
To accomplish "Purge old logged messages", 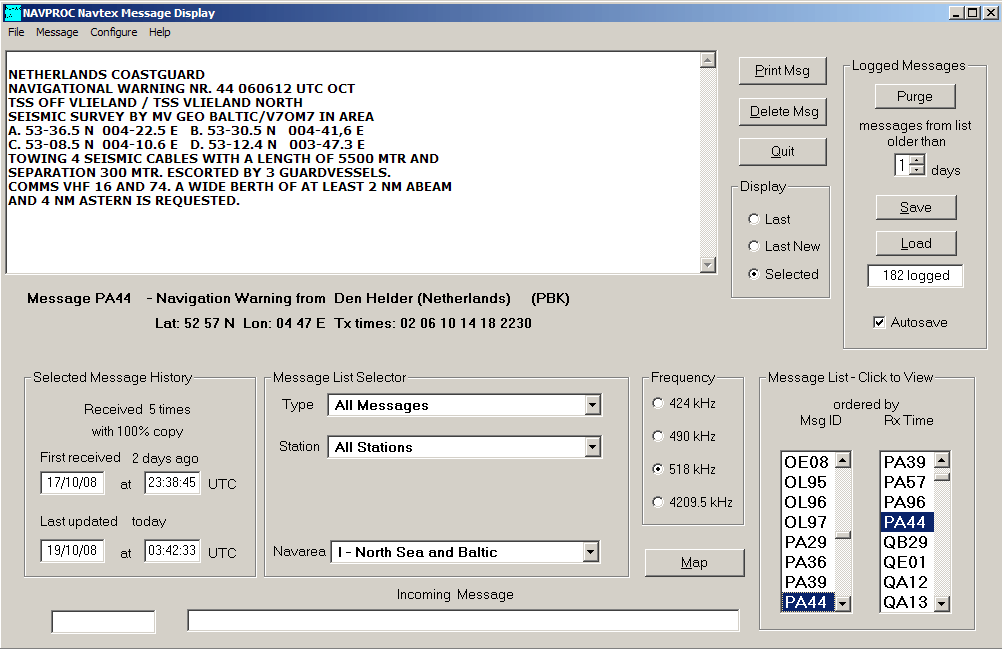I will click(914, 97).
